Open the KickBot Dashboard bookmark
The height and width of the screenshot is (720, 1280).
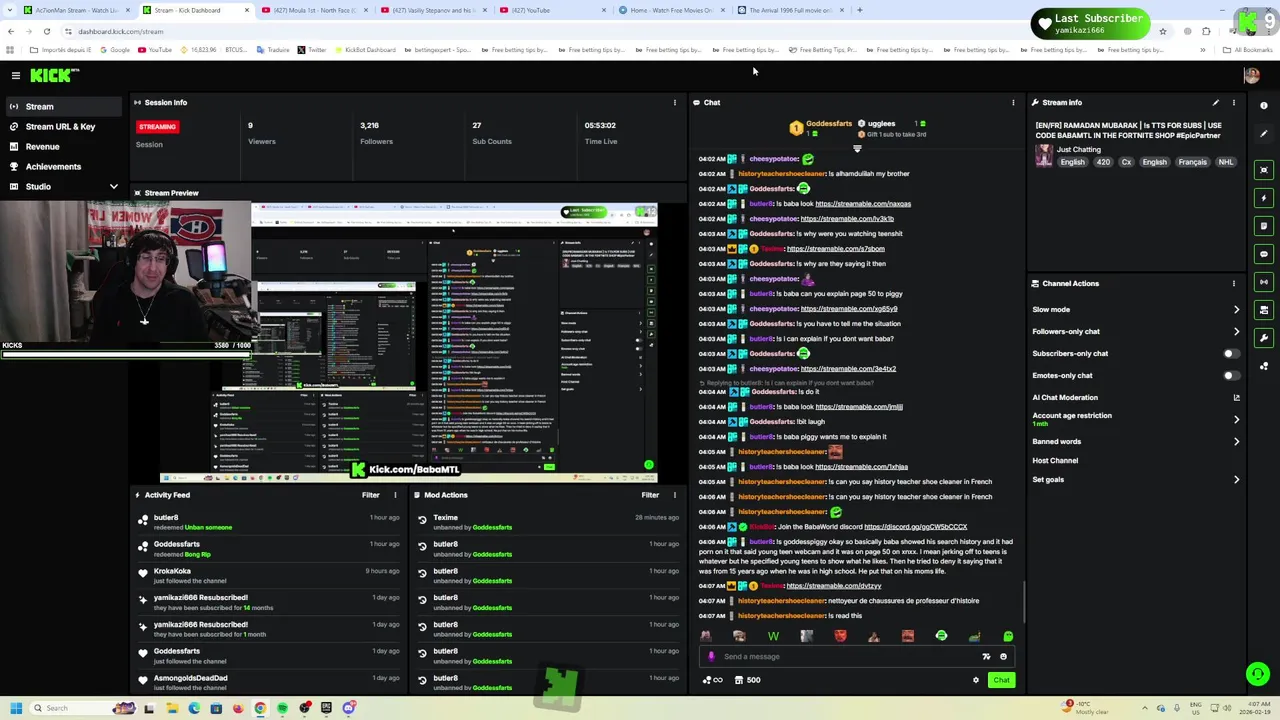coord(365,50)
